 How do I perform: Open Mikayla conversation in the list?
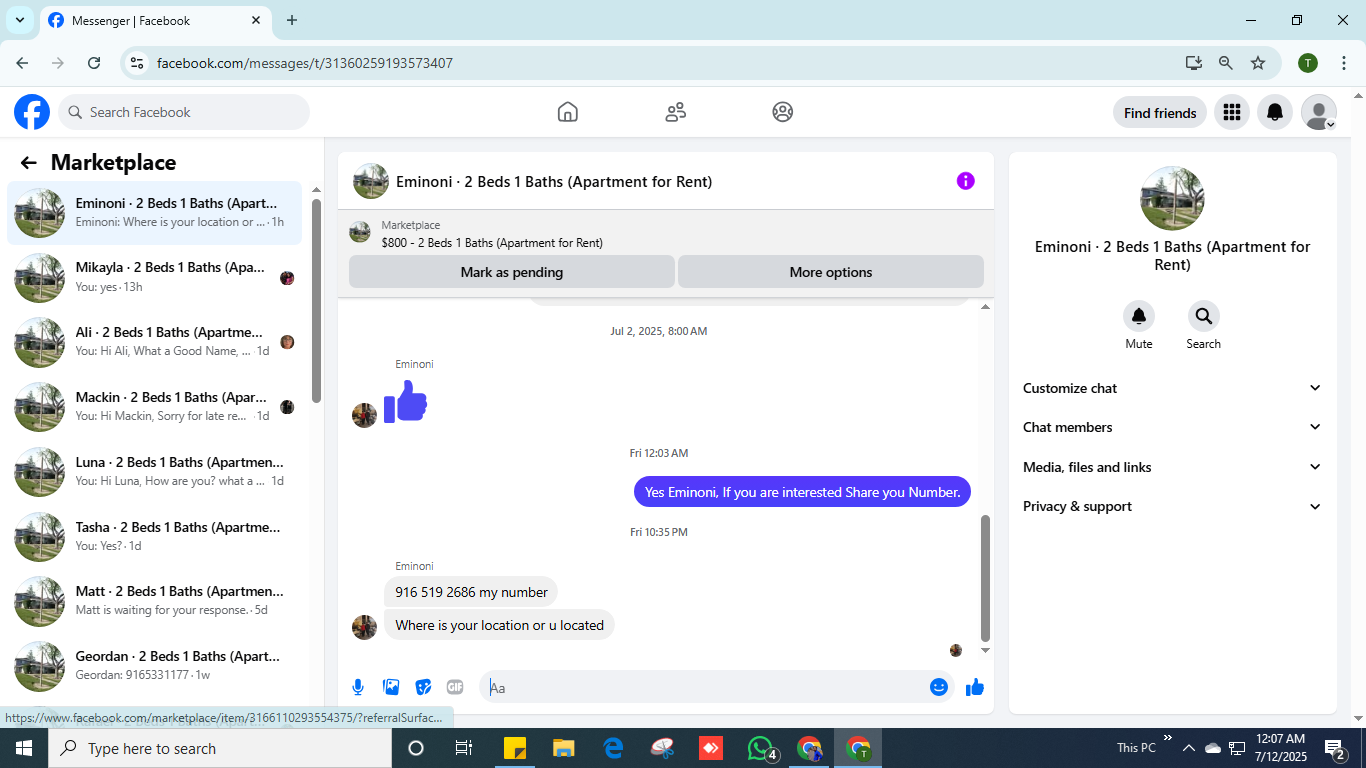point(155,277)
